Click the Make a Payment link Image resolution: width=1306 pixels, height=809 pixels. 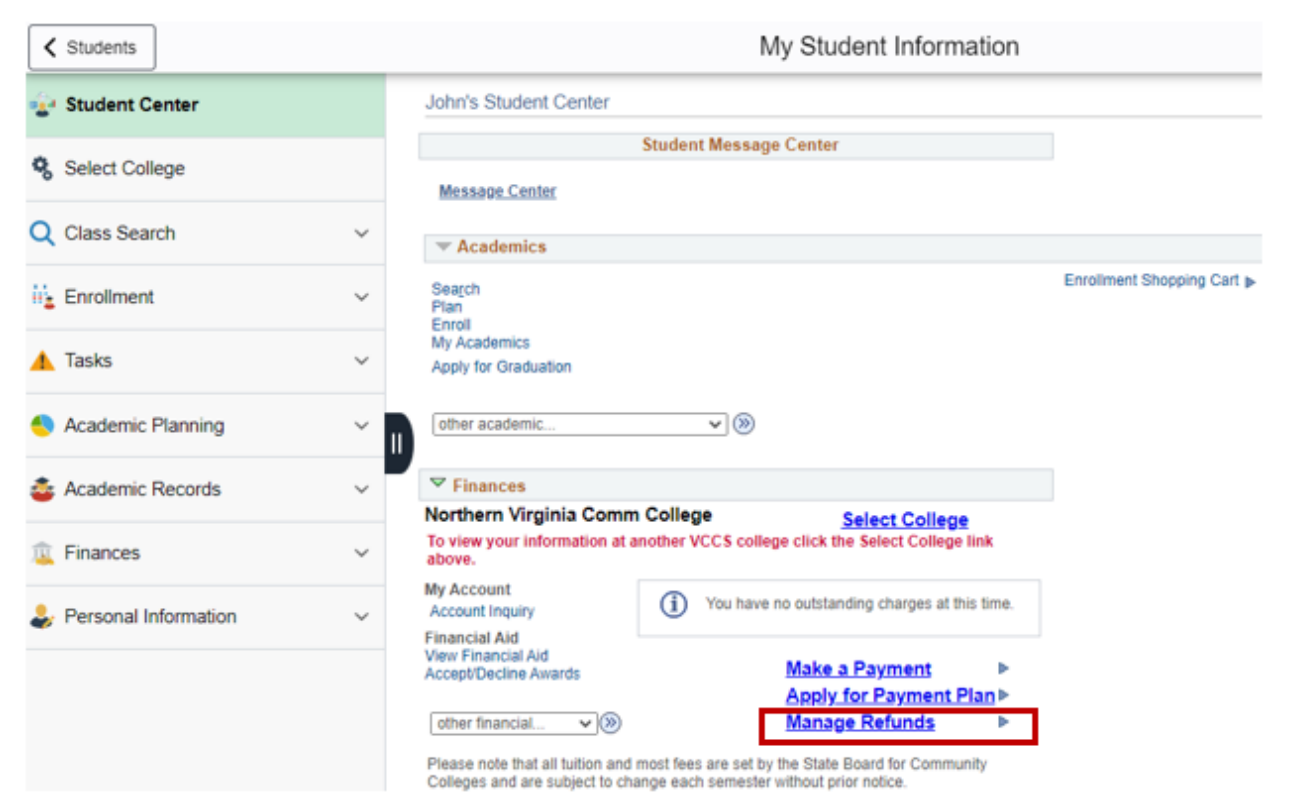coord(857,668)
